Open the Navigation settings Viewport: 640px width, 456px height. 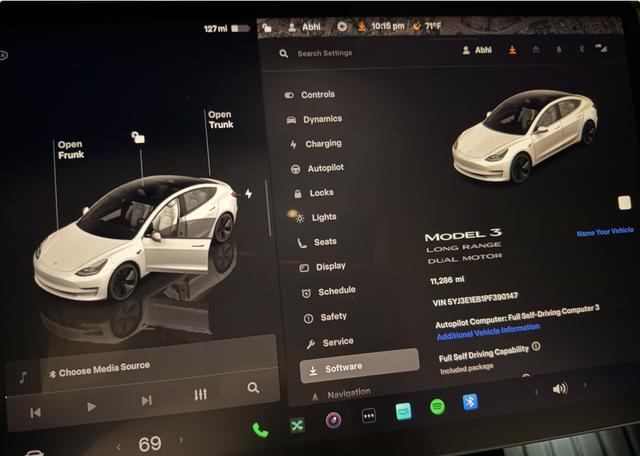pos(341,394)
